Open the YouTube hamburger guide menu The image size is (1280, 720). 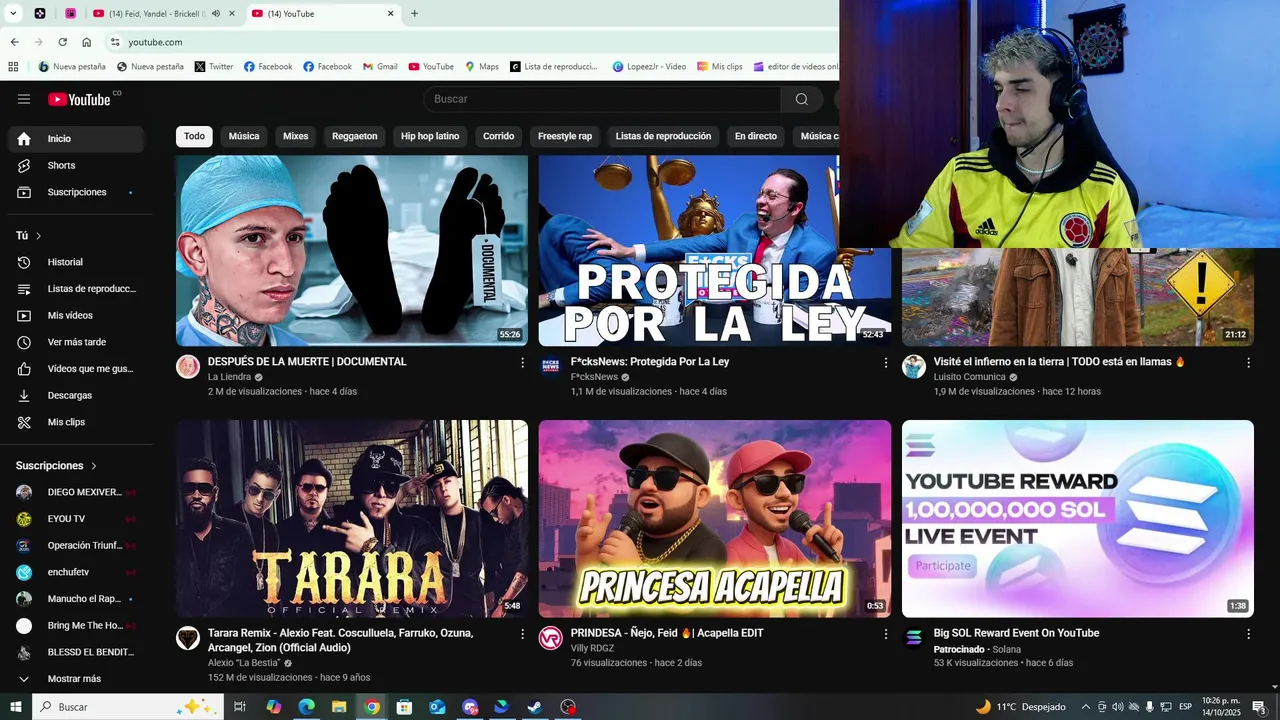tap(24, 99)
